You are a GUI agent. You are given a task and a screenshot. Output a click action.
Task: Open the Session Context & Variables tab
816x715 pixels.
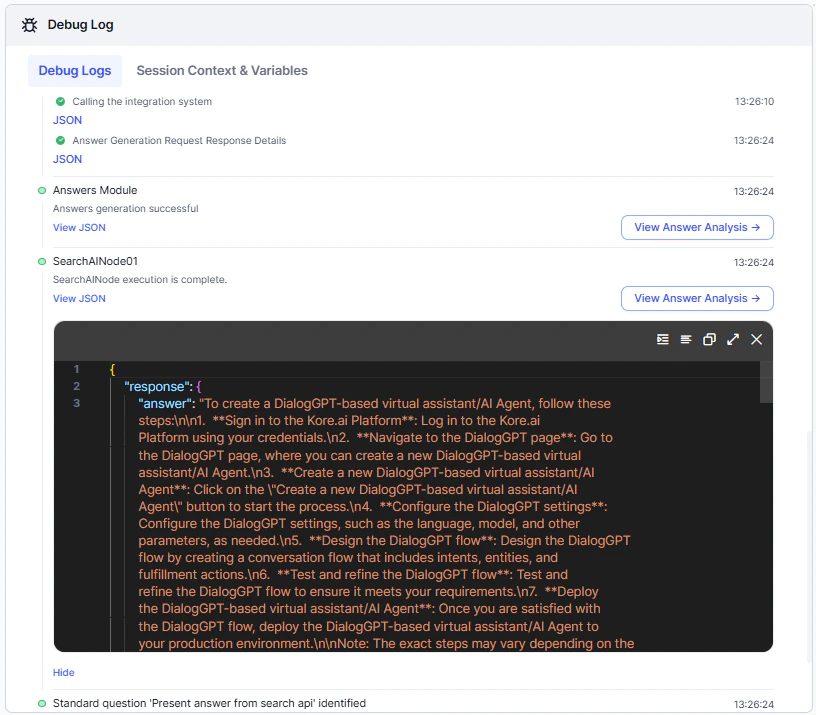pos(221,70)
